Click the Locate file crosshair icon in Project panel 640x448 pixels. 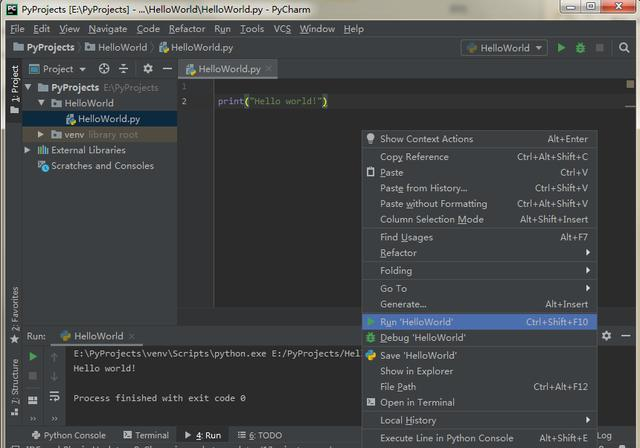click(x=104, y=69)
